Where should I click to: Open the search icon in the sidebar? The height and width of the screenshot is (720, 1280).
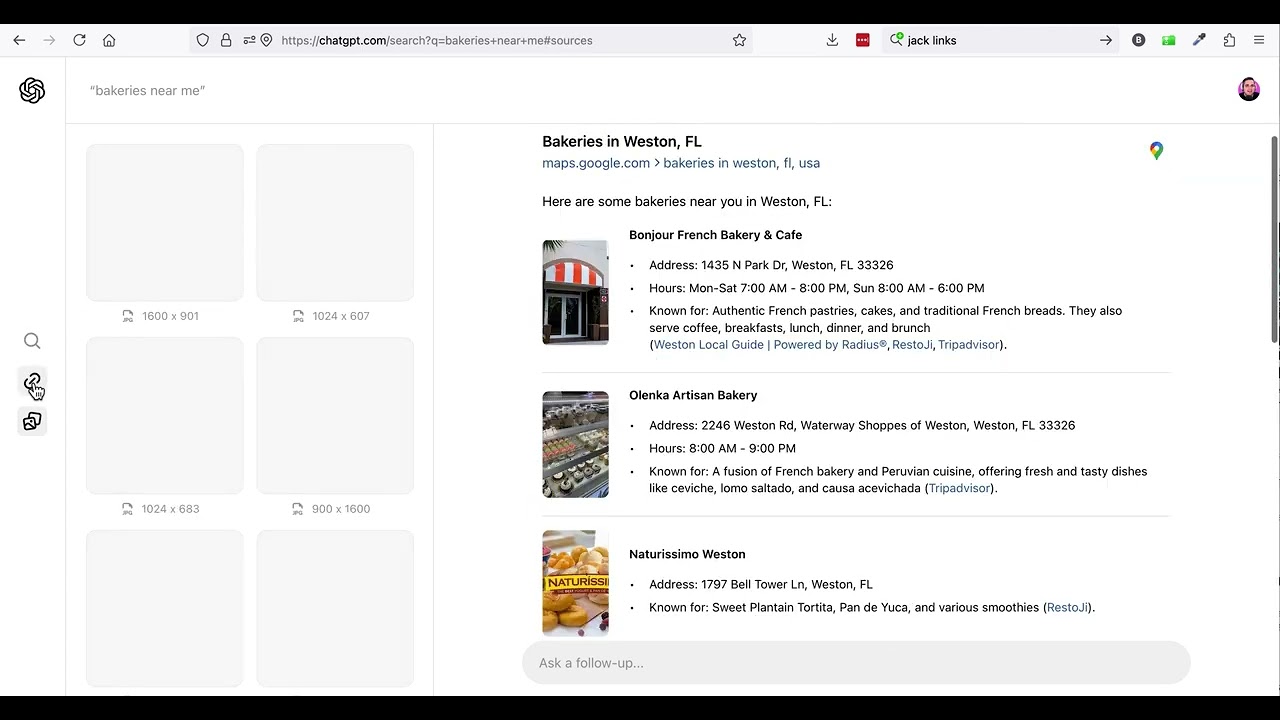click(32, 341)
